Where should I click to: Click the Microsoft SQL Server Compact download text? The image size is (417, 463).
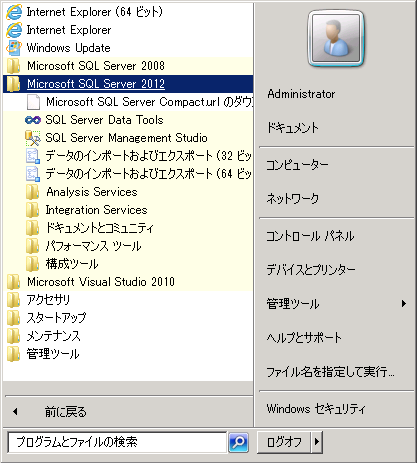[x=149, y=102]
